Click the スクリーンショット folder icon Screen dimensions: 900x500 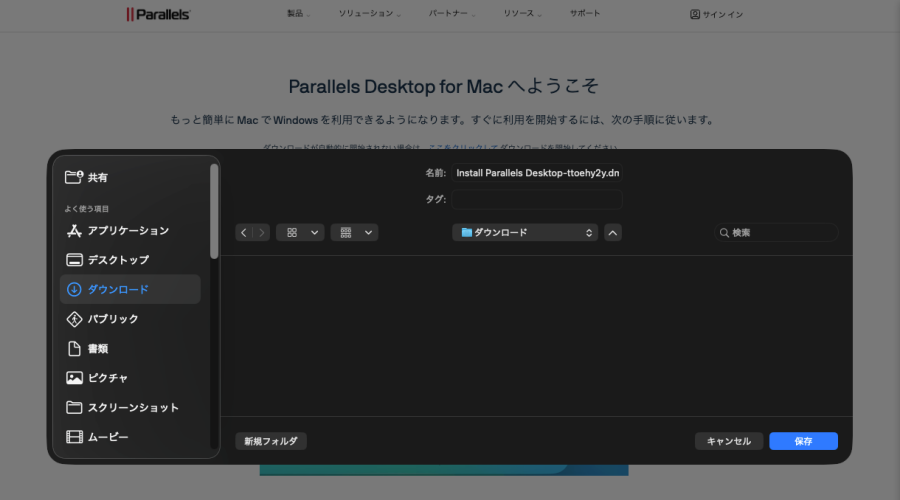tap(74, 408)
